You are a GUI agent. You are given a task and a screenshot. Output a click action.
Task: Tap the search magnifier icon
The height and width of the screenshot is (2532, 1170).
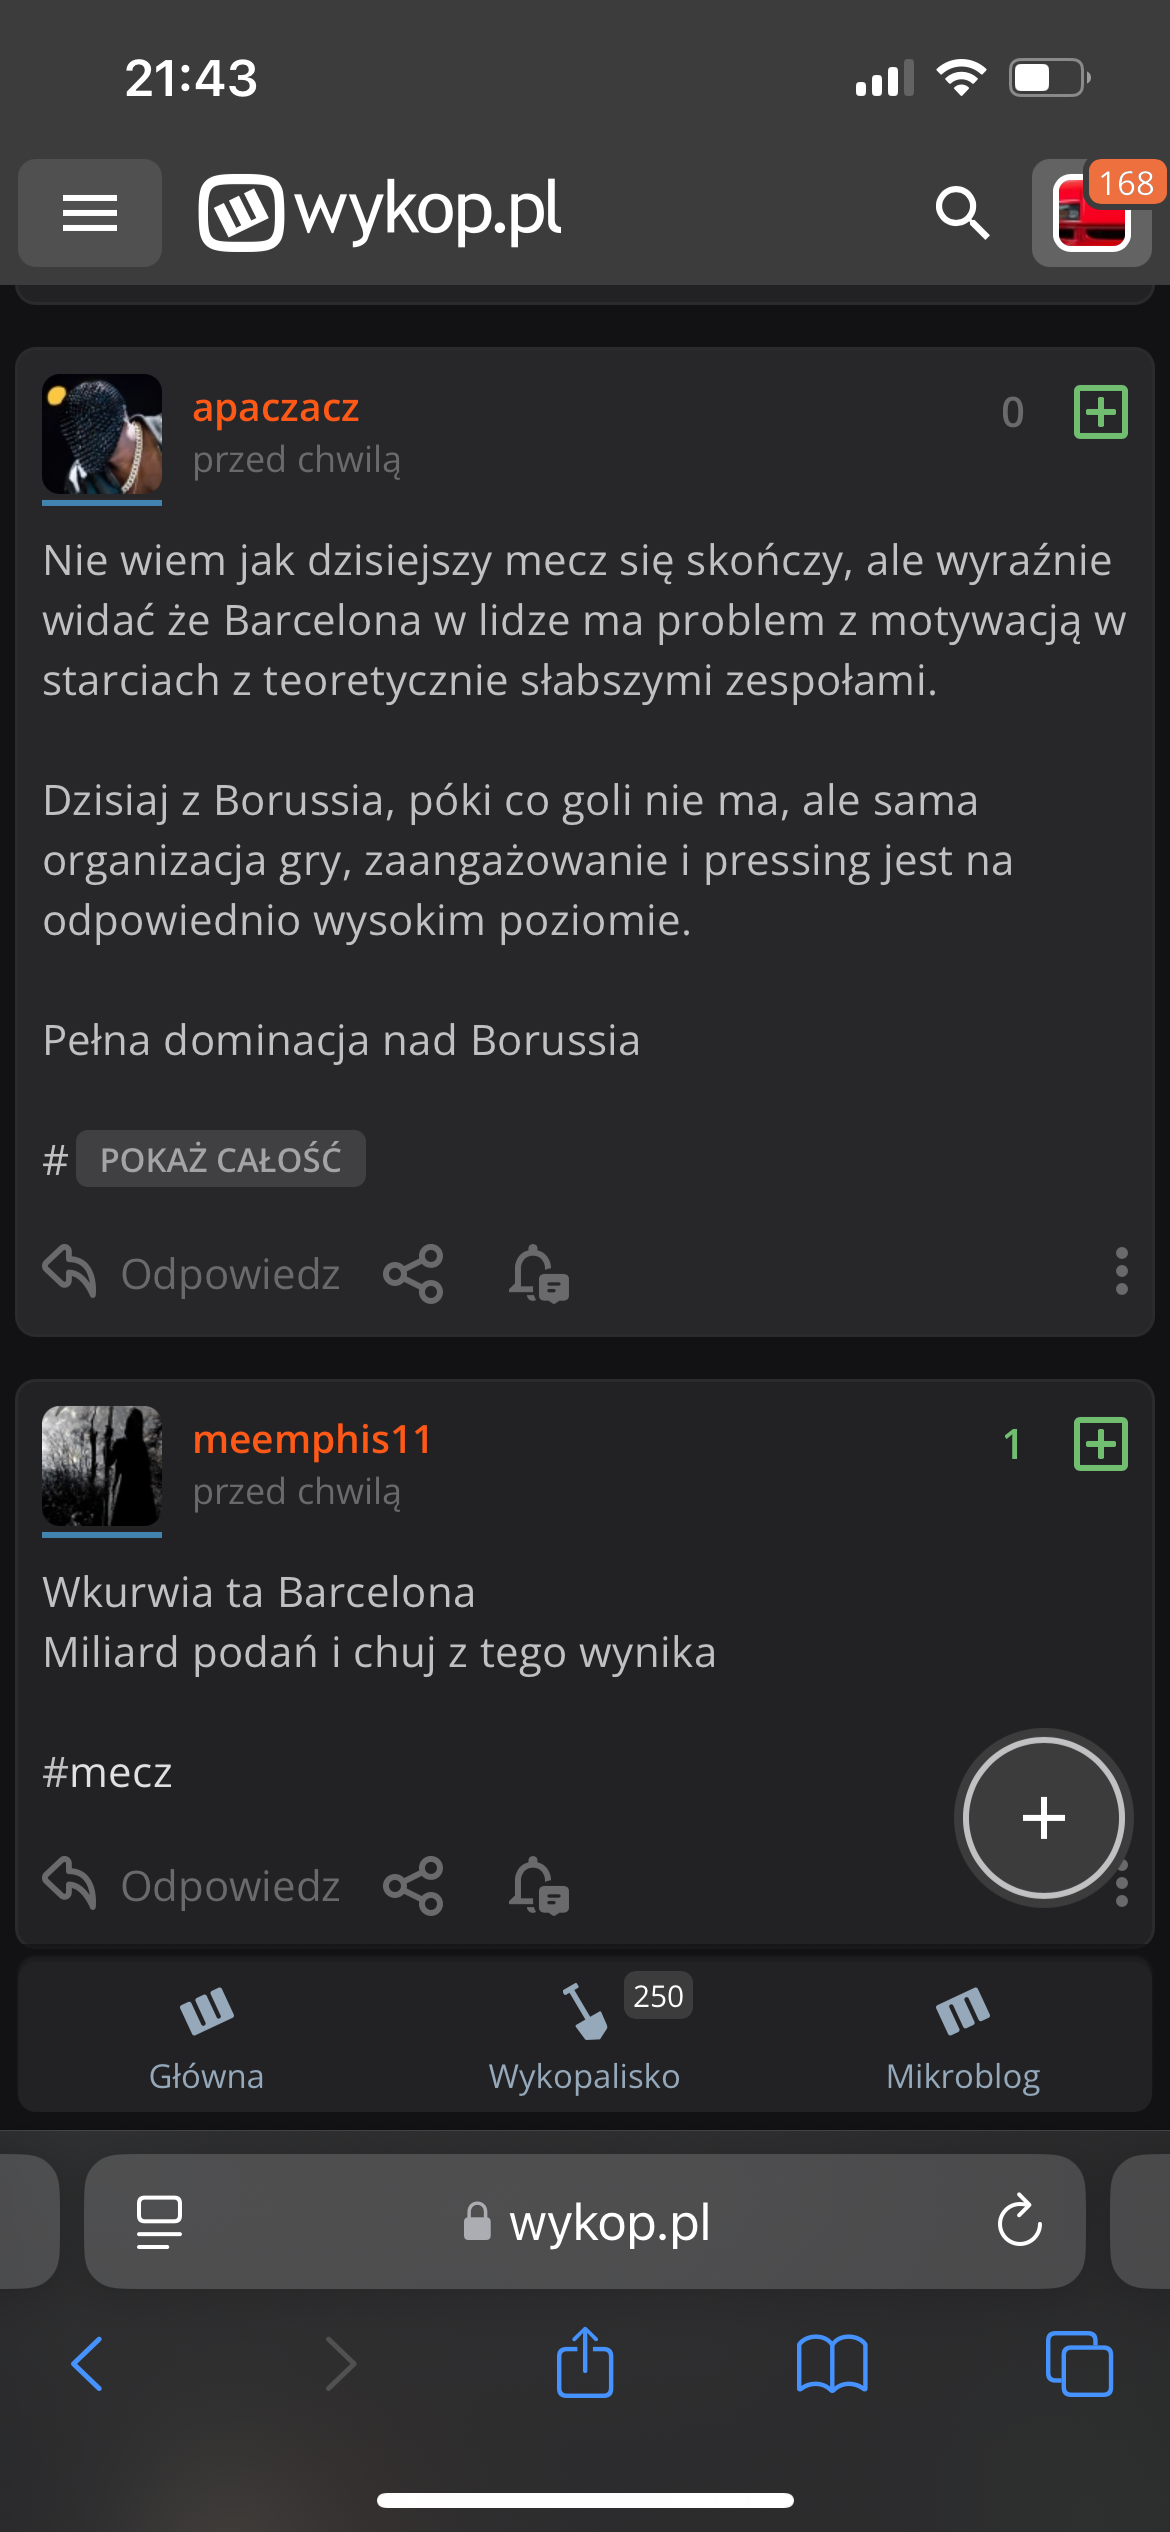coord(962,213)
